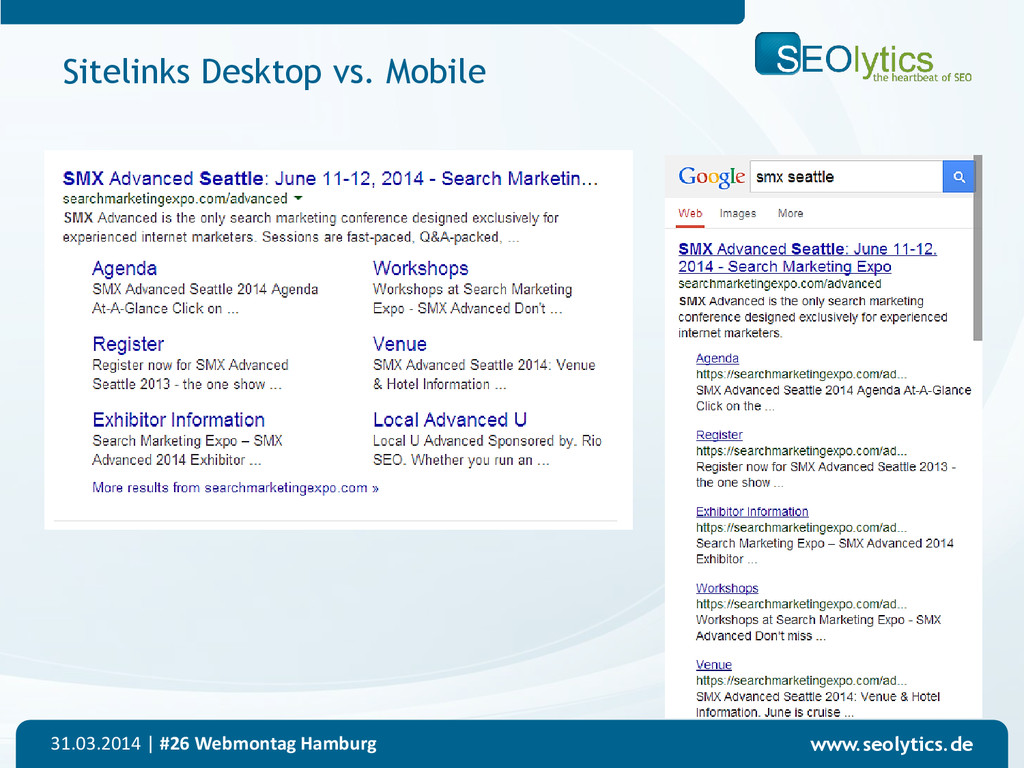Open the desktop Venue sitelink
Screen dimensions: 1024x768
pyautogui.click(x=400, y=344)
